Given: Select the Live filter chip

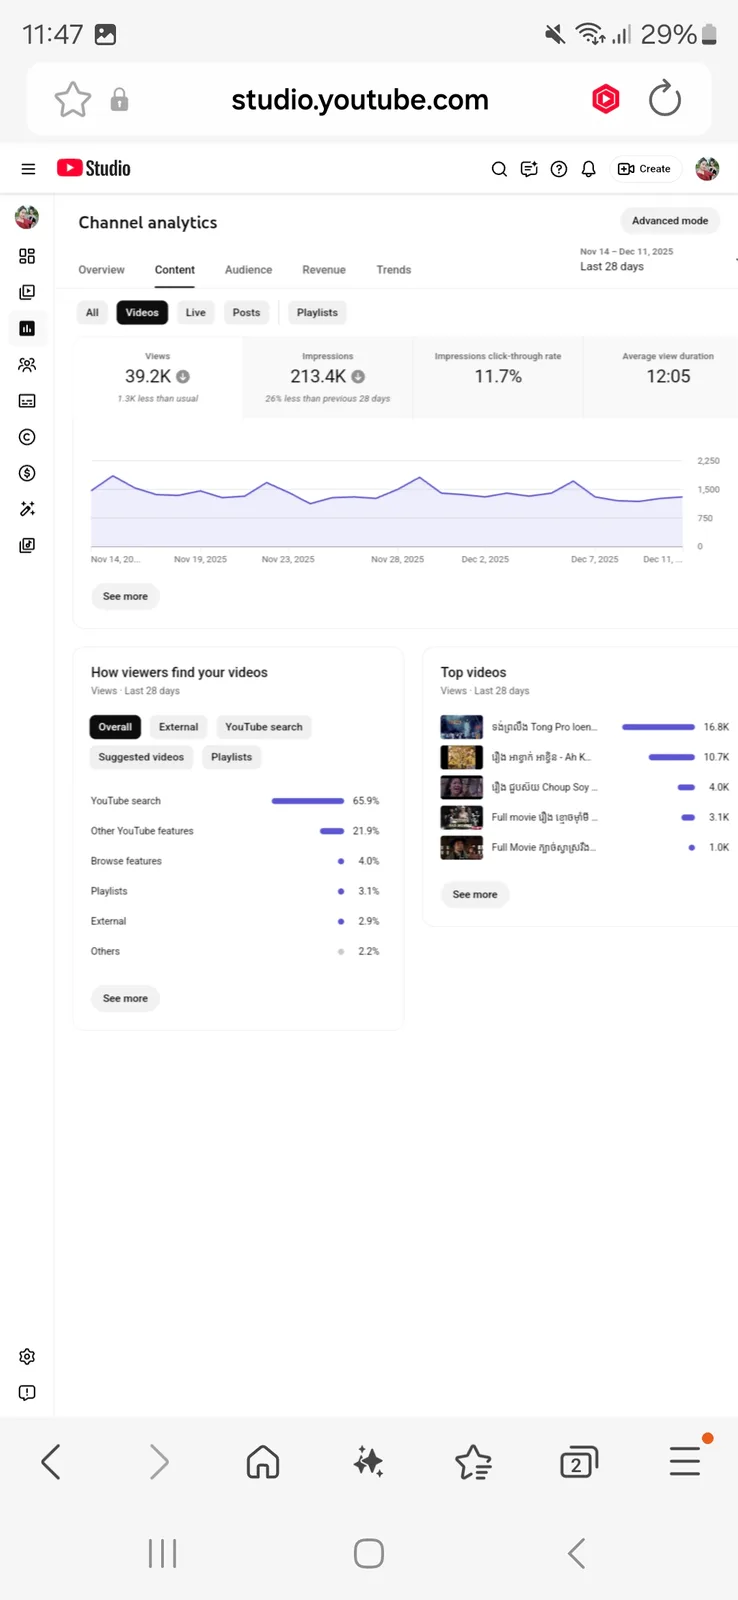Looking at the screenshot, I should 196,313.
